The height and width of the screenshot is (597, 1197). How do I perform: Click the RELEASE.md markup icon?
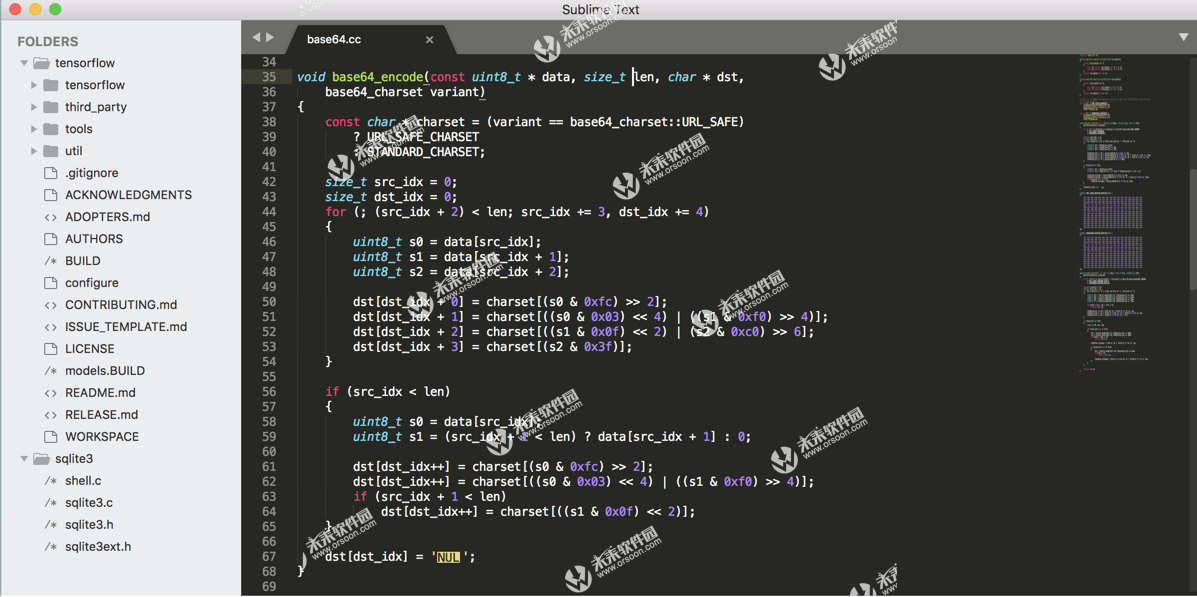51,415
